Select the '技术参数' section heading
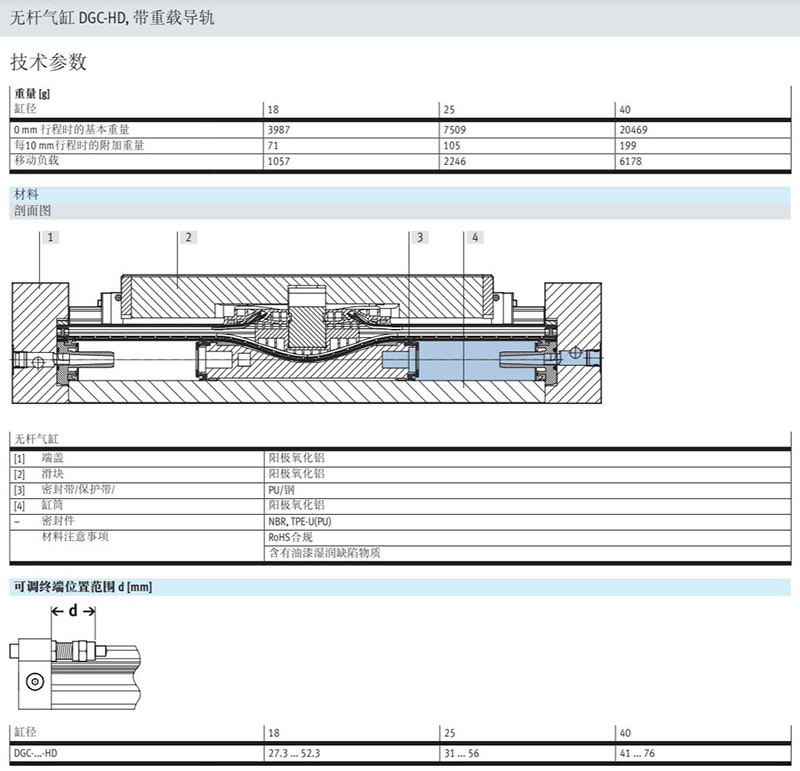This screenshot has height=771, width=800. [48, 62]
